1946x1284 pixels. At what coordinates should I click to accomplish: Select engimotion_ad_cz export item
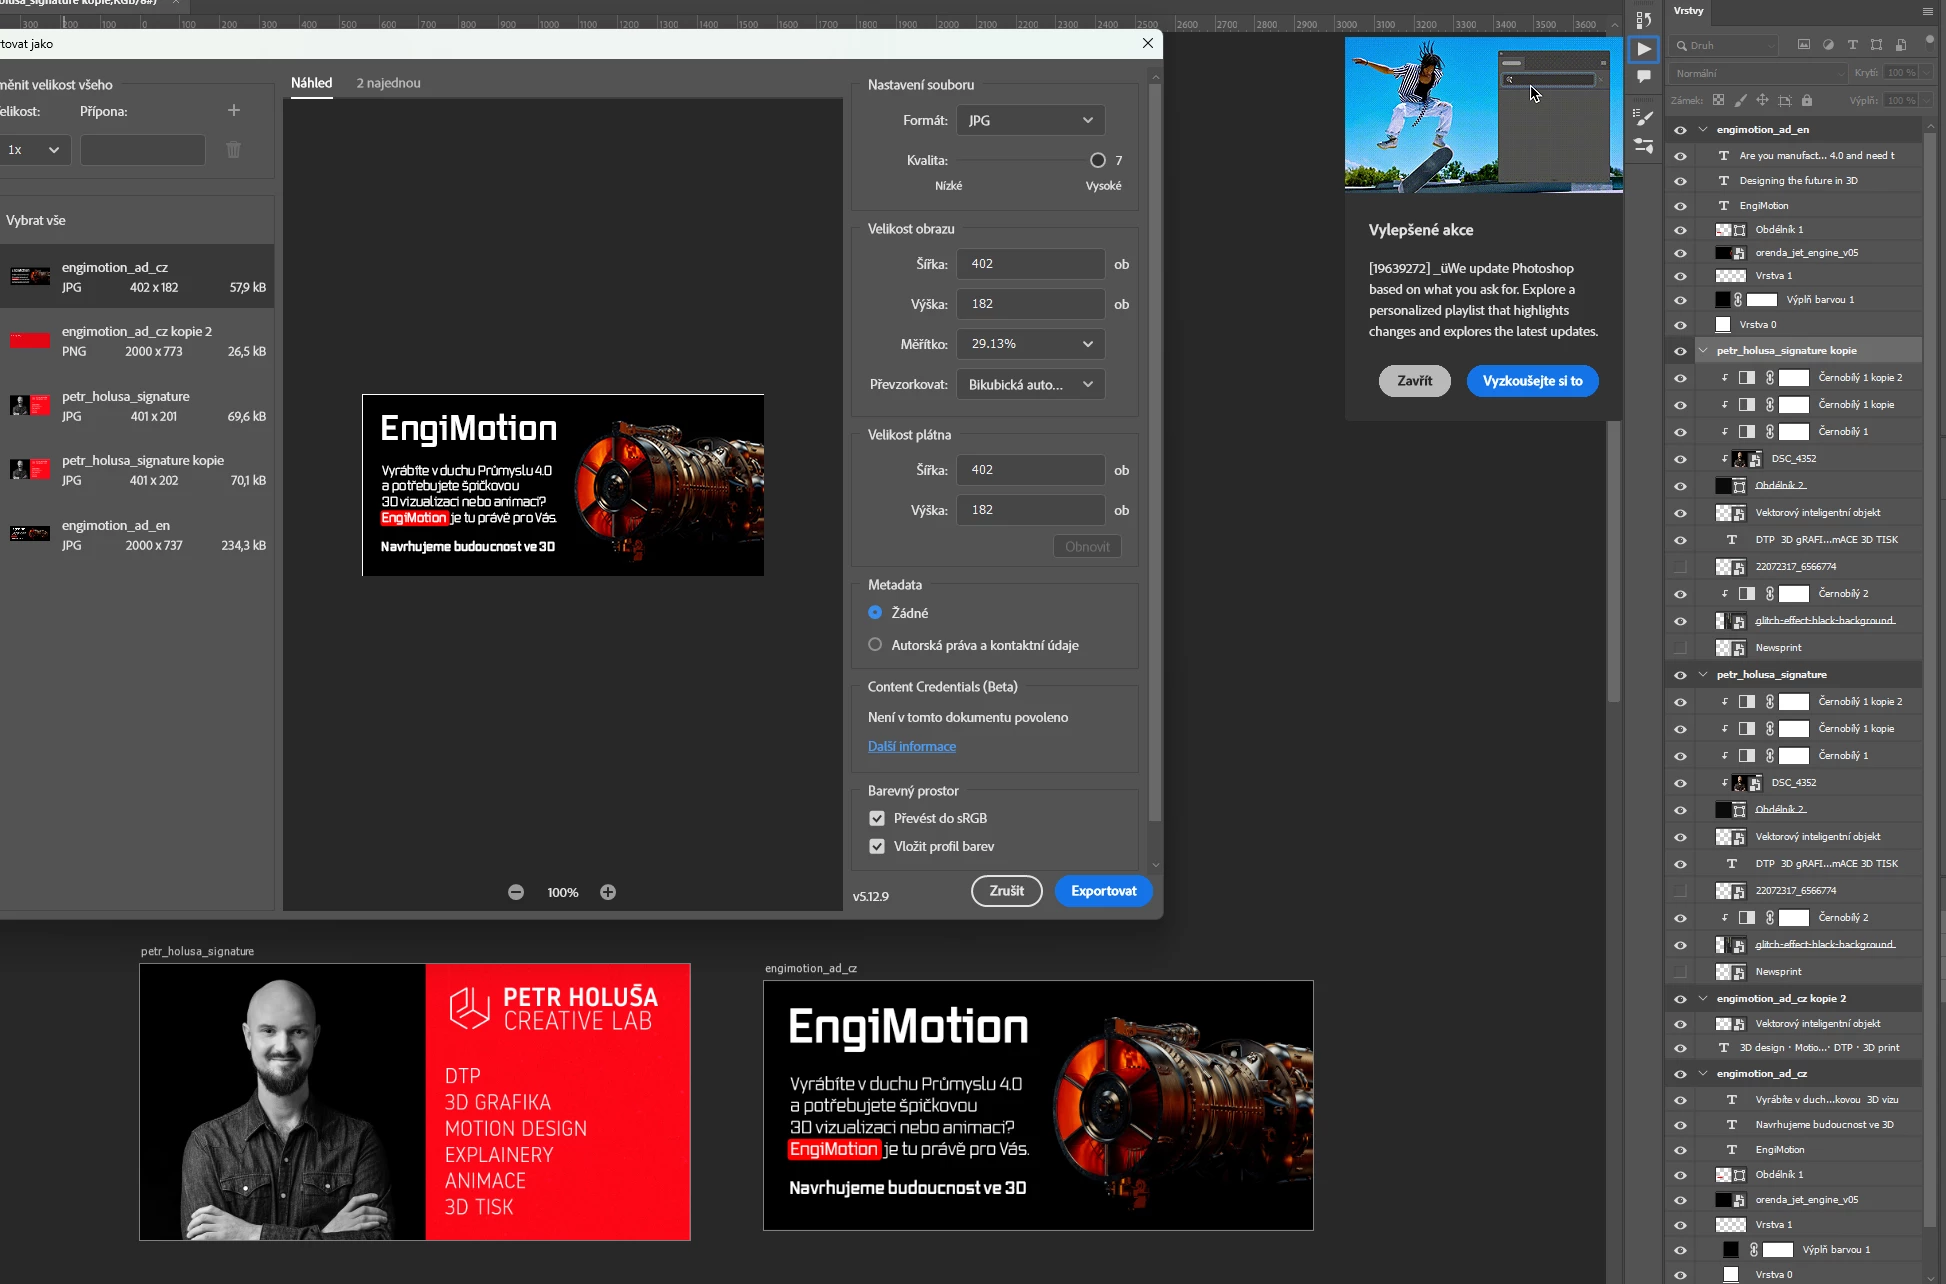click(x=137, y=277)
